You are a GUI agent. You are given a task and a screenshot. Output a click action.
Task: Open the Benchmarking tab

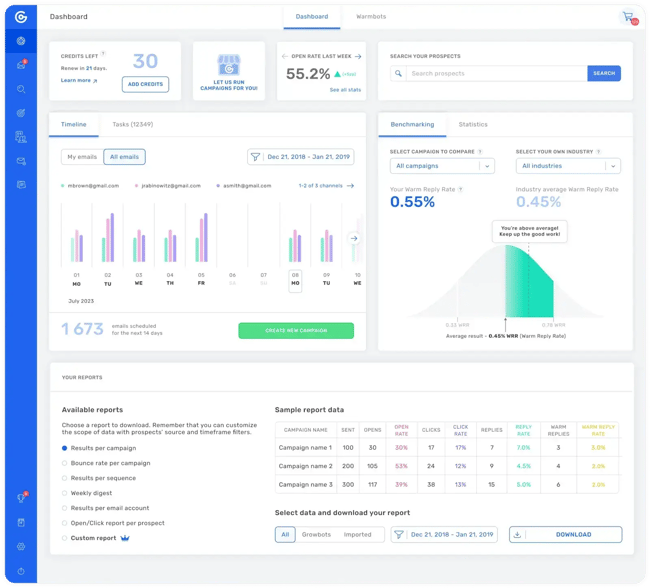[x=412, y=124]
